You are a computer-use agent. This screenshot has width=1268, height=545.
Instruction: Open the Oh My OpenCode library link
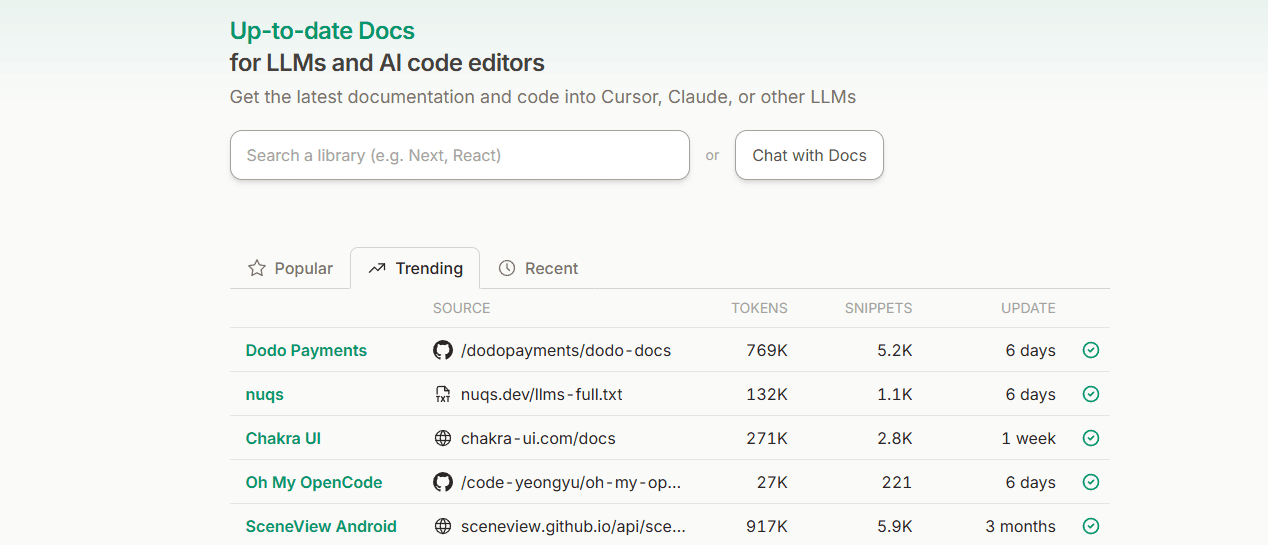pyautogui.click(x=314, y=482)
